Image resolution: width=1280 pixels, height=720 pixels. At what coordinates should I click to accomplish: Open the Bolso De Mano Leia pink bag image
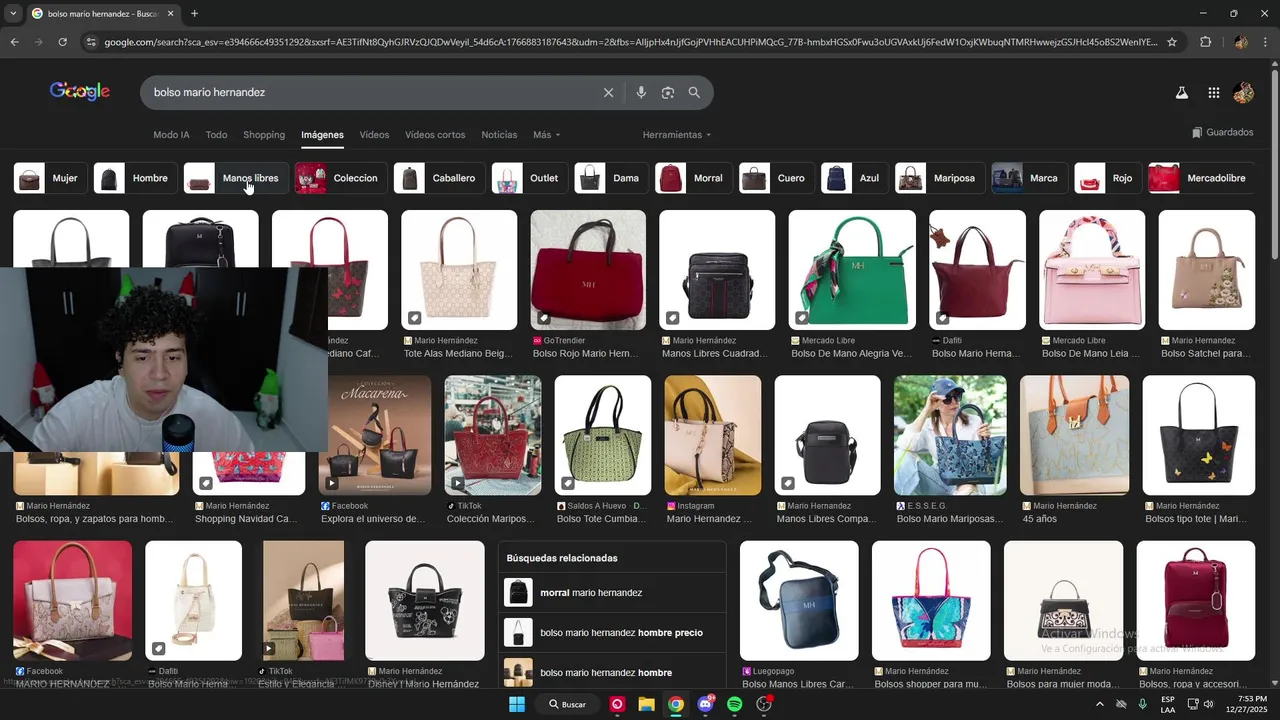(x=1092, y=270)
